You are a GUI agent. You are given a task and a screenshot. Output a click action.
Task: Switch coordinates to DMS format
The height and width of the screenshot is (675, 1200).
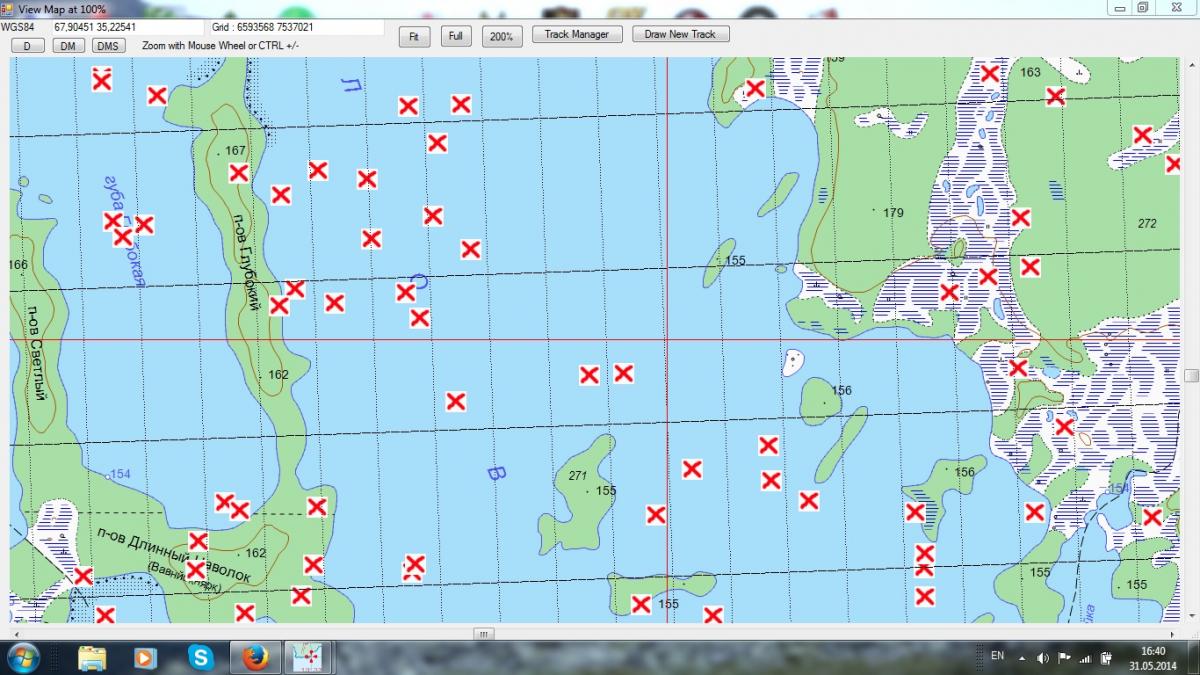pos(109,46)
